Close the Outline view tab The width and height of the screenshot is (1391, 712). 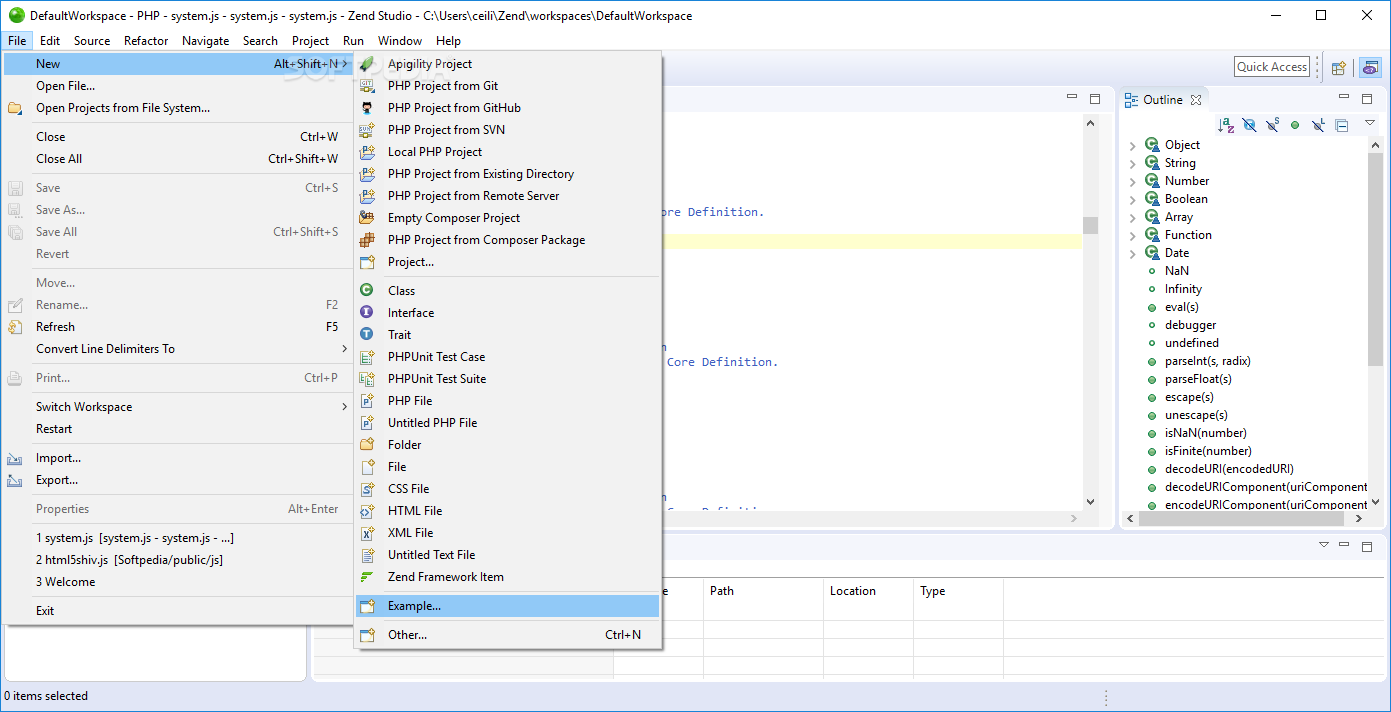point(1196,100)
